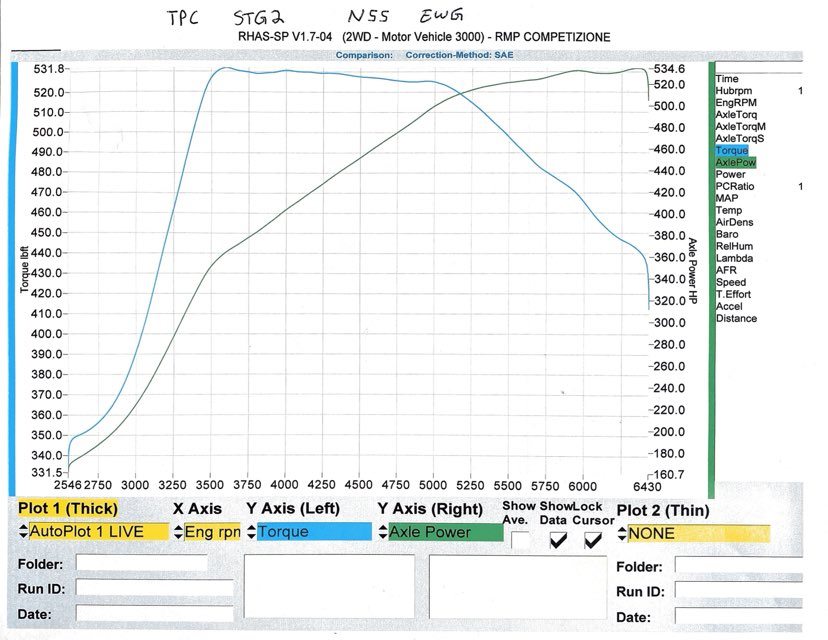This screenshot has height=640, width=828.
Task: Choose AFR from the channel list
Action: pyautogui.click(x=727, y=271)
